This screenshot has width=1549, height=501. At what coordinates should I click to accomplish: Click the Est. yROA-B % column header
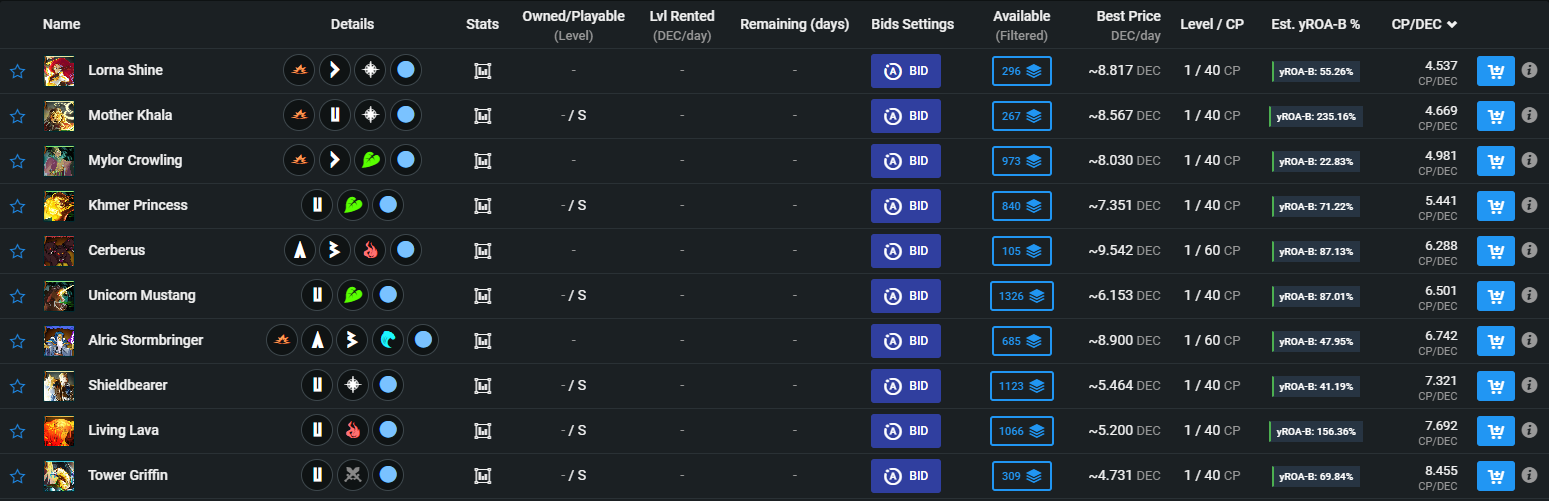click(1315, 24)
